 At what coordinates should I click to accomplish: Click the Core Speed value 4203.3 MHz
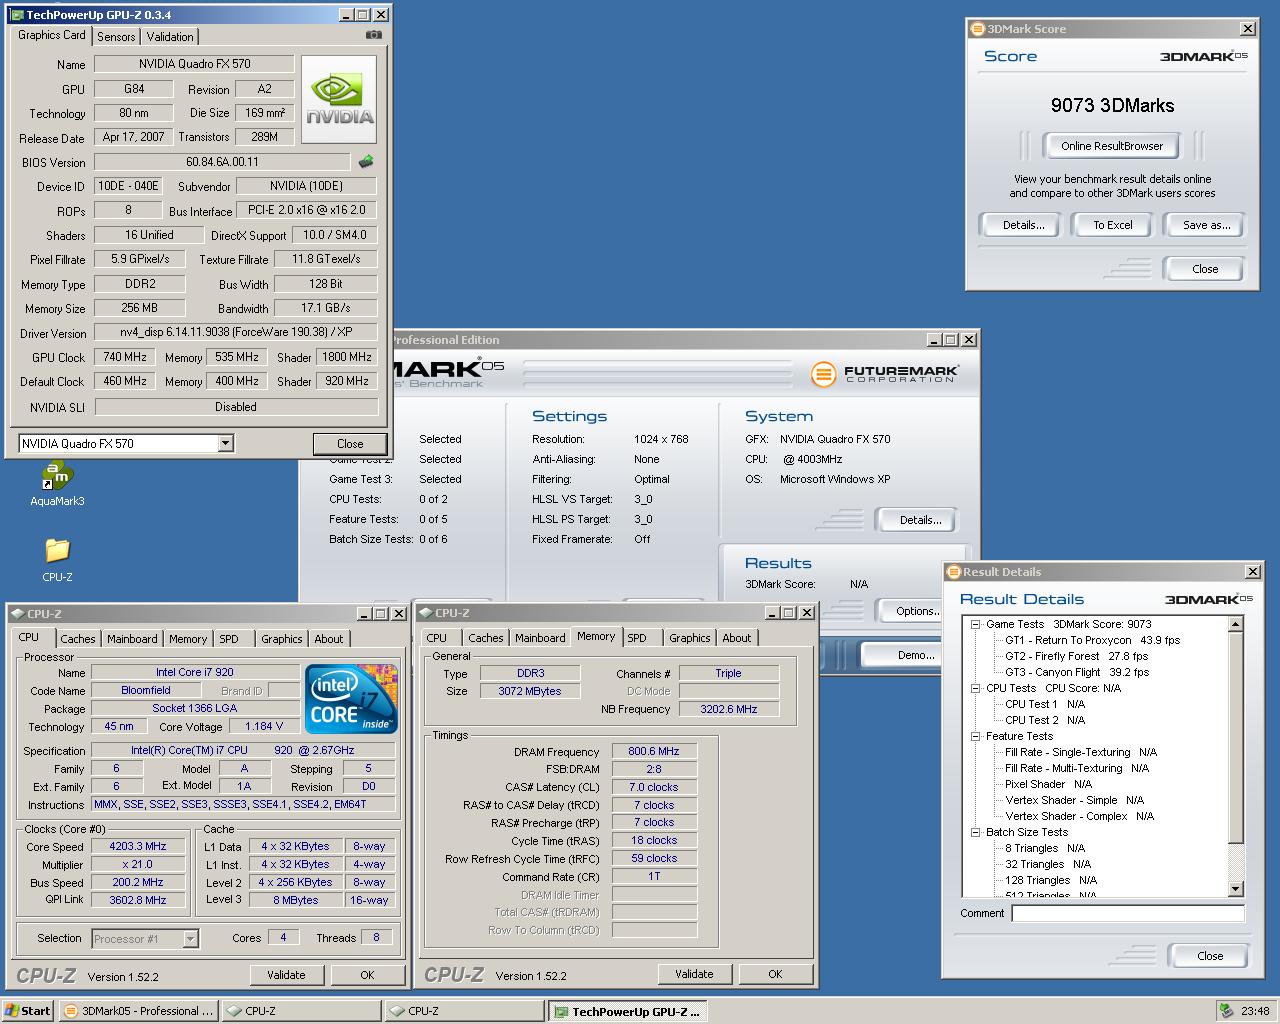click(x=138, y=846)
